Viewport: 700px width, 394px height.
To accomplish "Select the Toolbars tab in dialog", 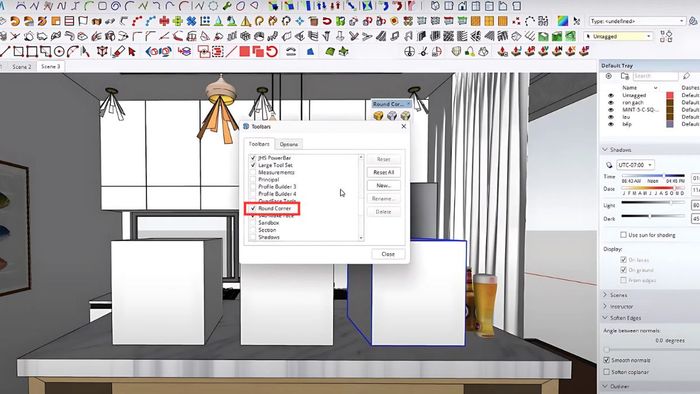I will point(259,144).
